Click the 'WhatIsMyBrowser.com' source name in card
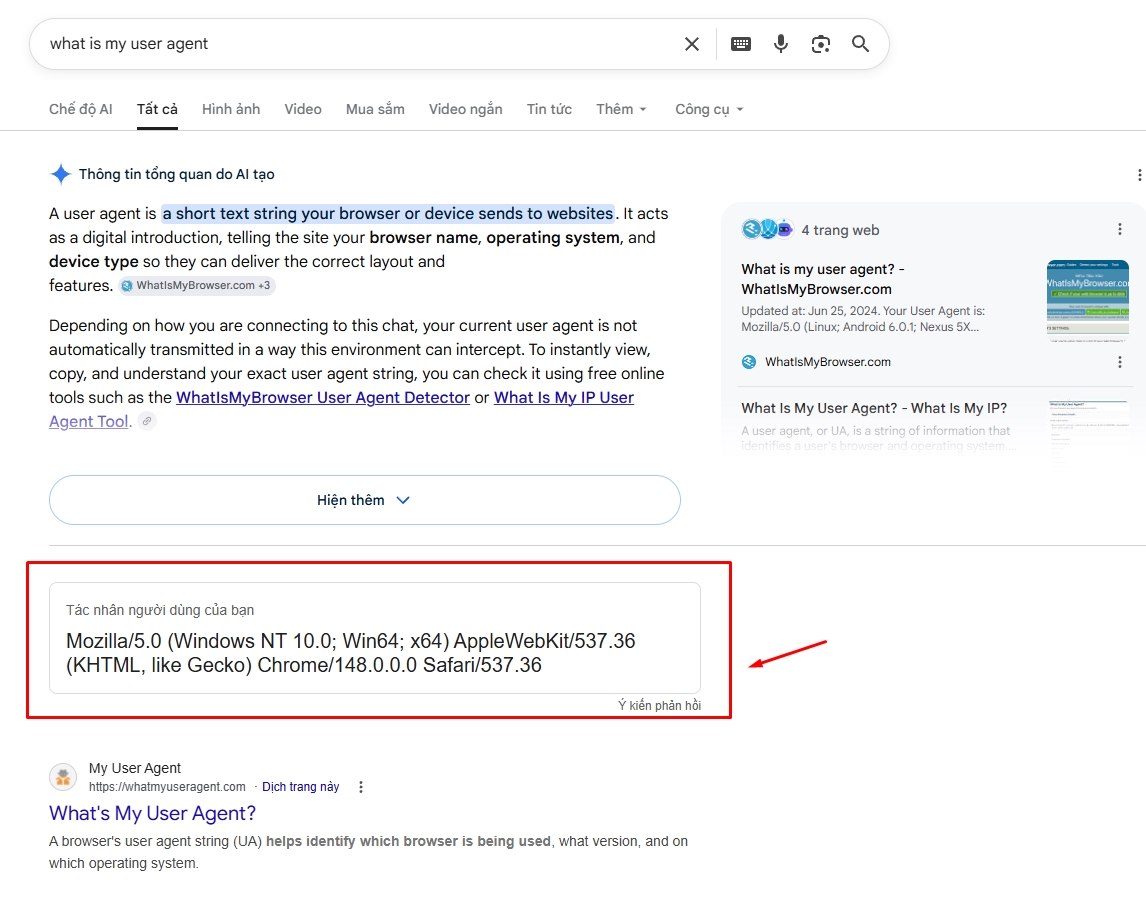Screen dimensions: 1146x902 click(828, 362)
